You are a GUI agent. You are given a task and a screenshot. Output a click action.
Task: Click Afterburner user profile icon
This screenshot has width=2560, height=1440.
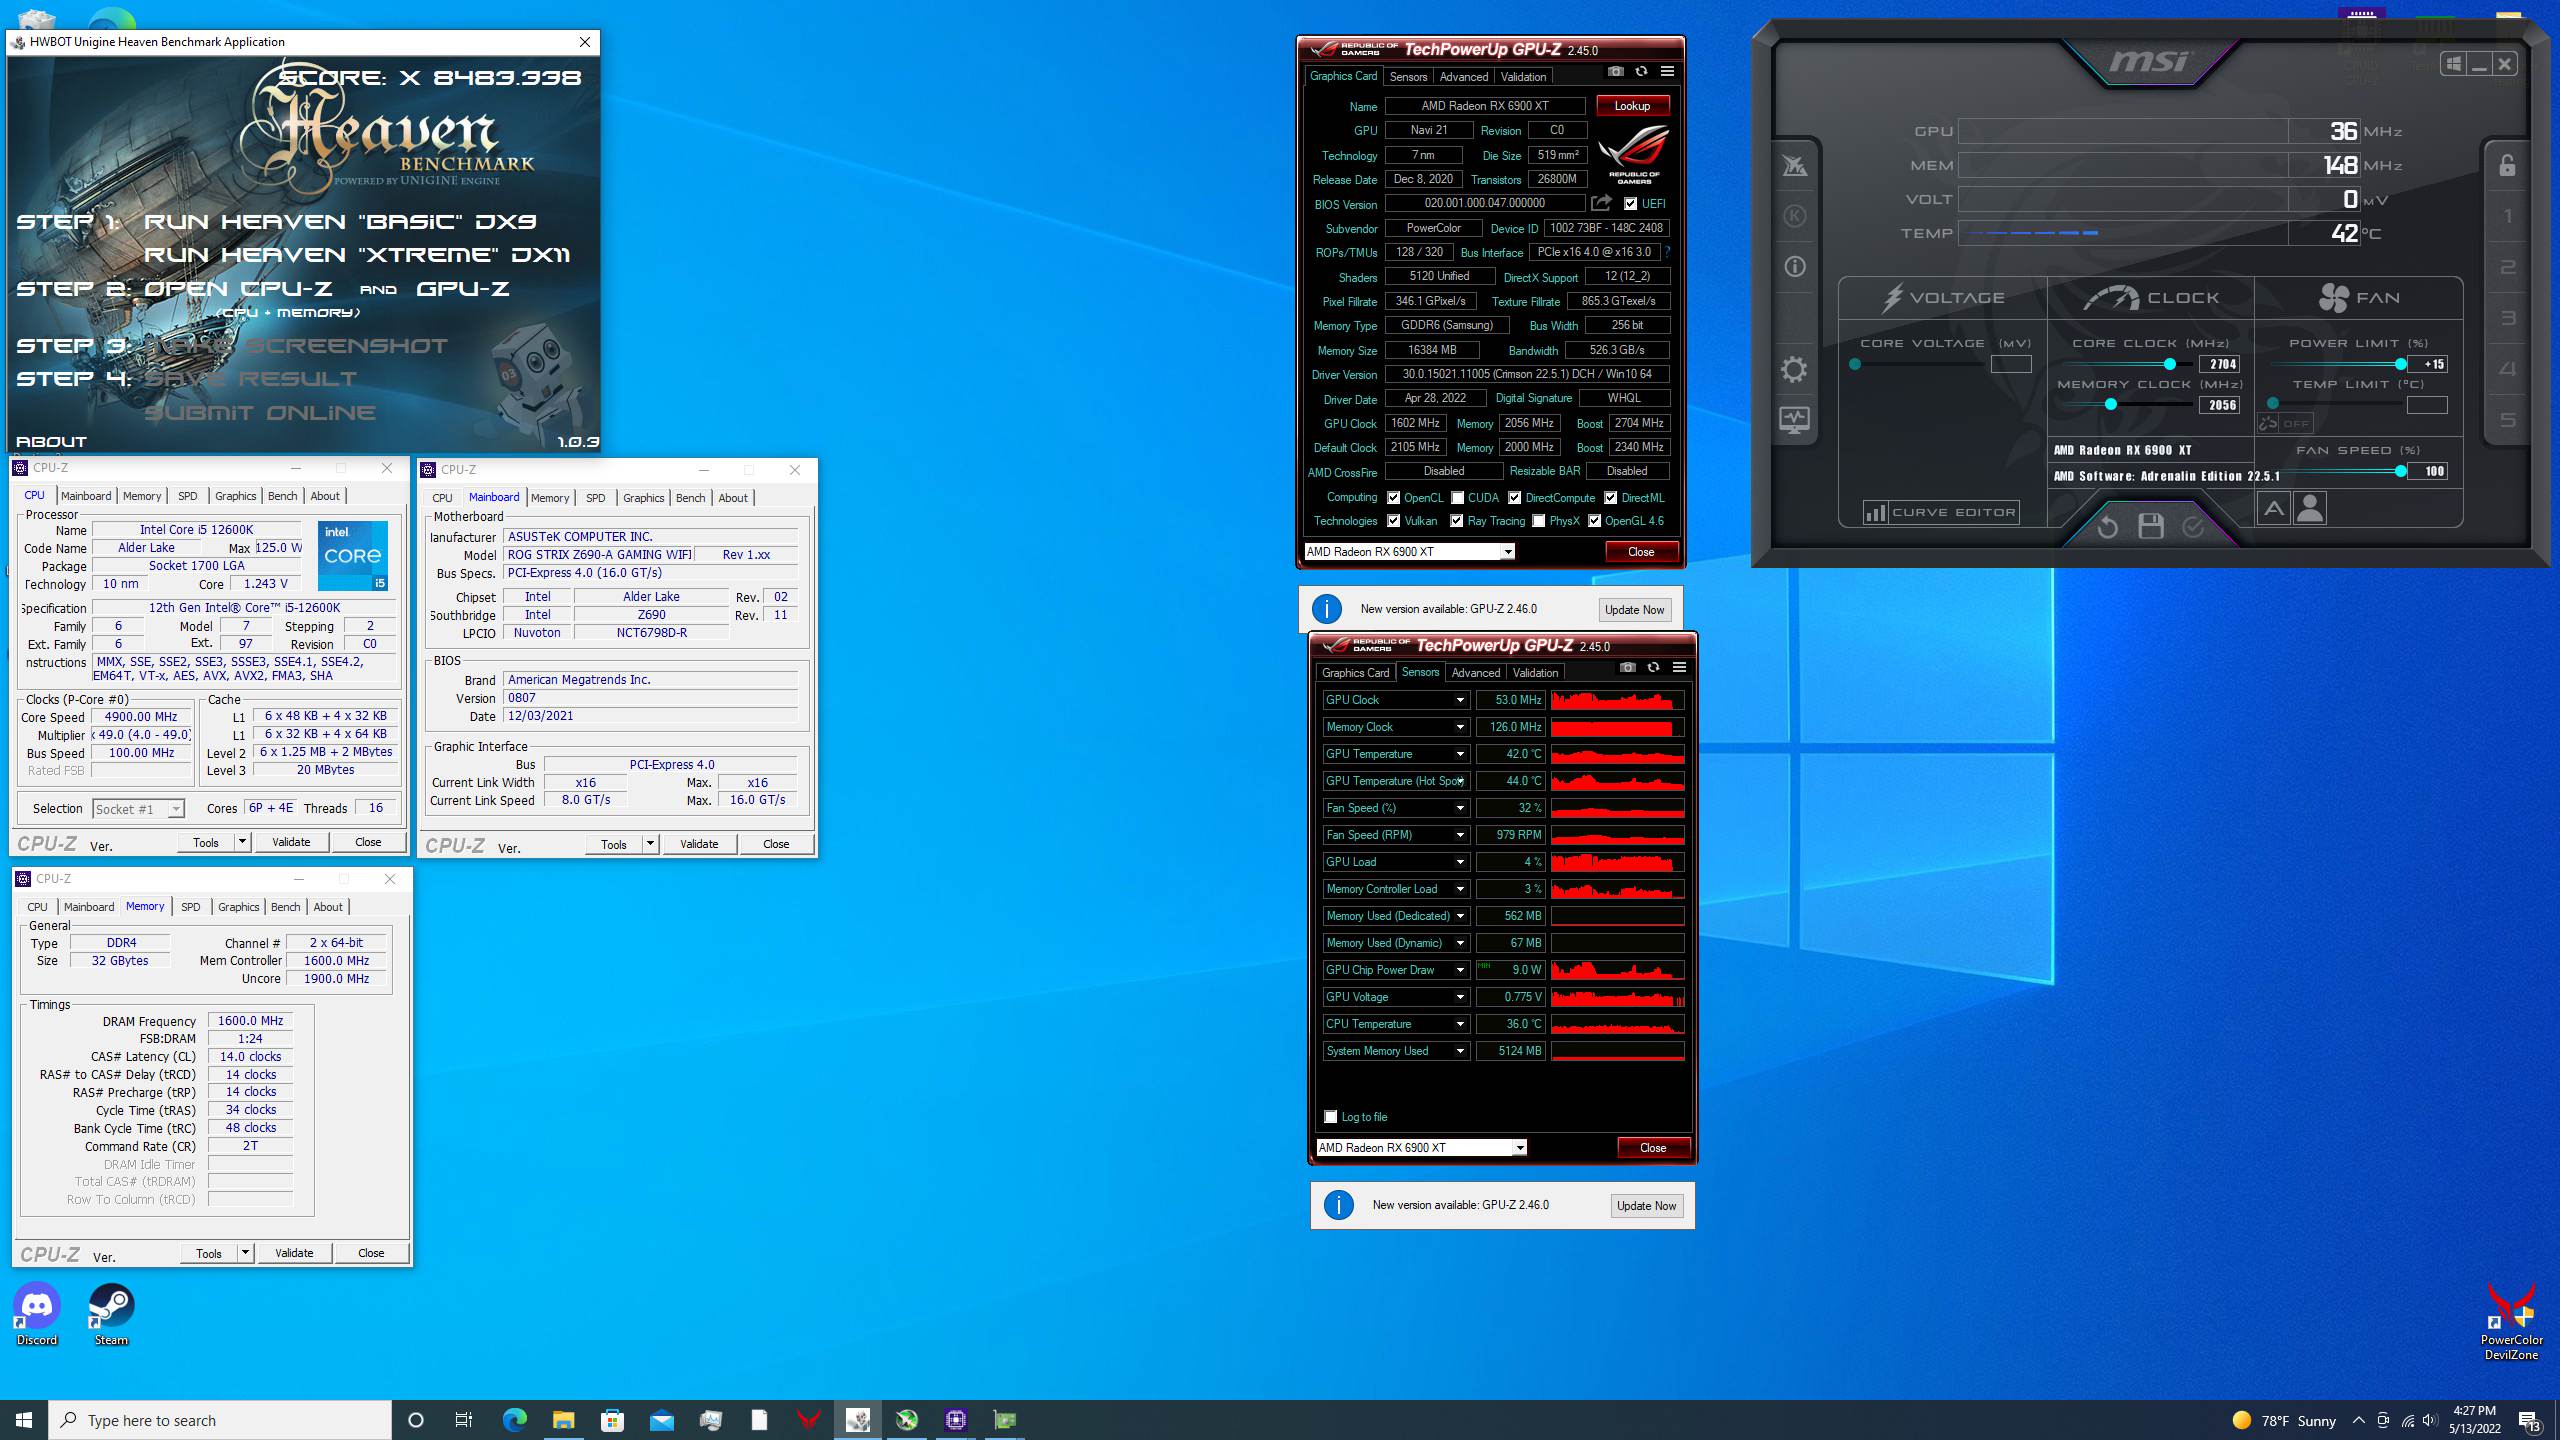click(x=2310, y=509)
